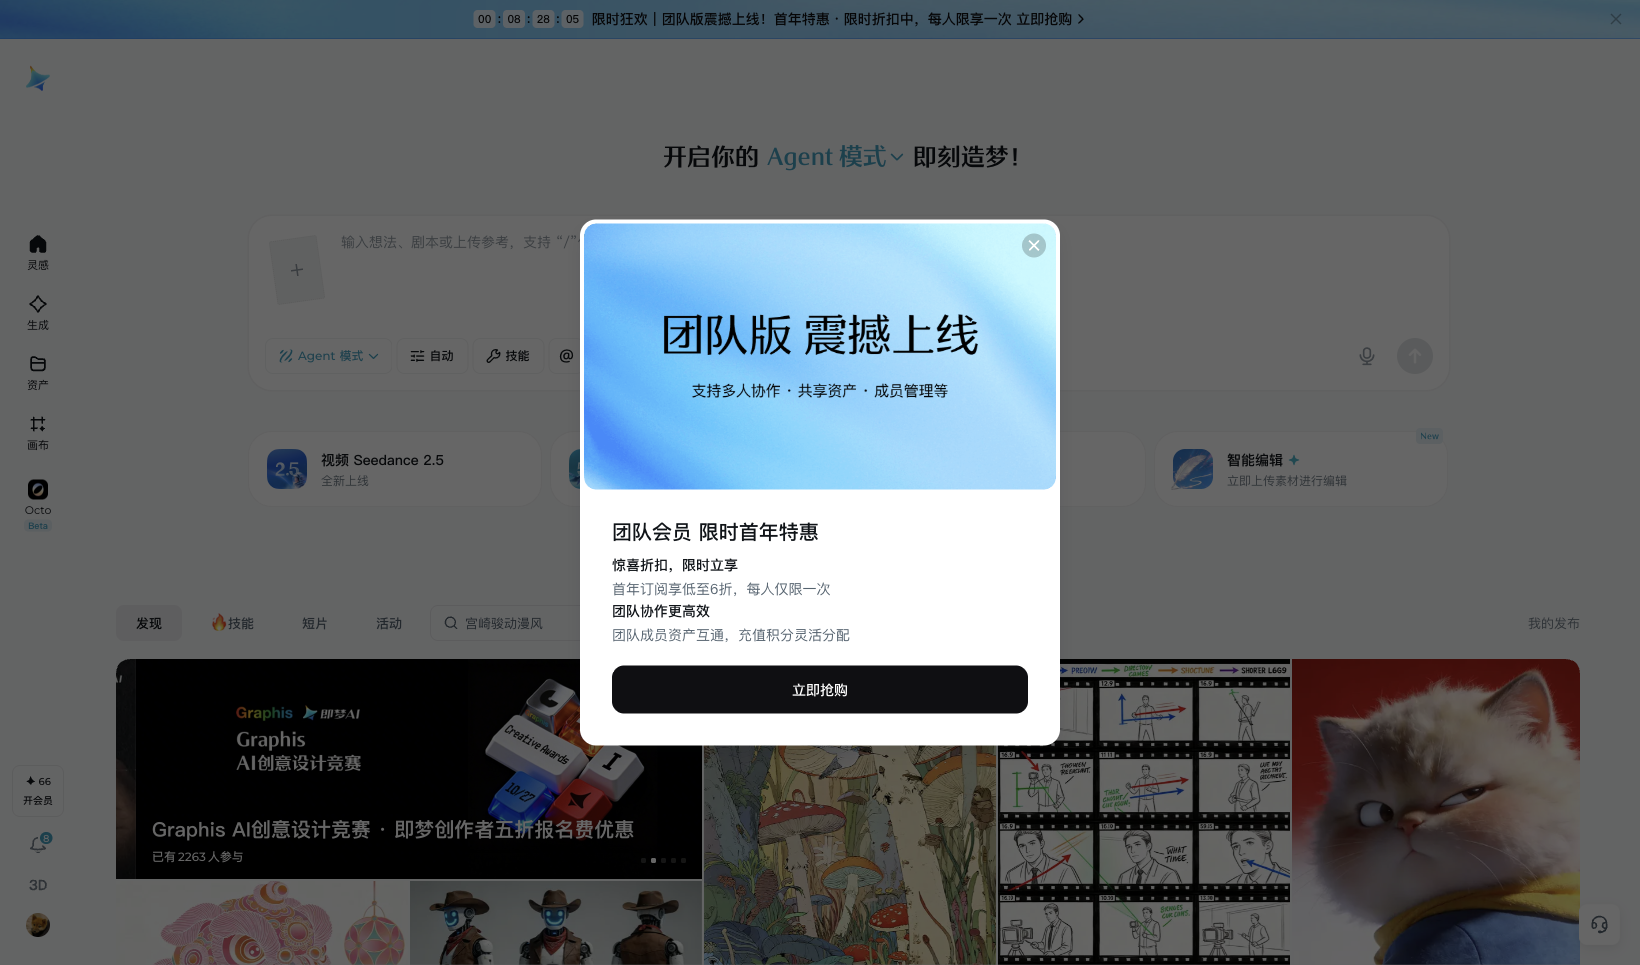Viewport: 1640px width, 965px height.
Task: Open 我的发布 link
Action: 1554,623
